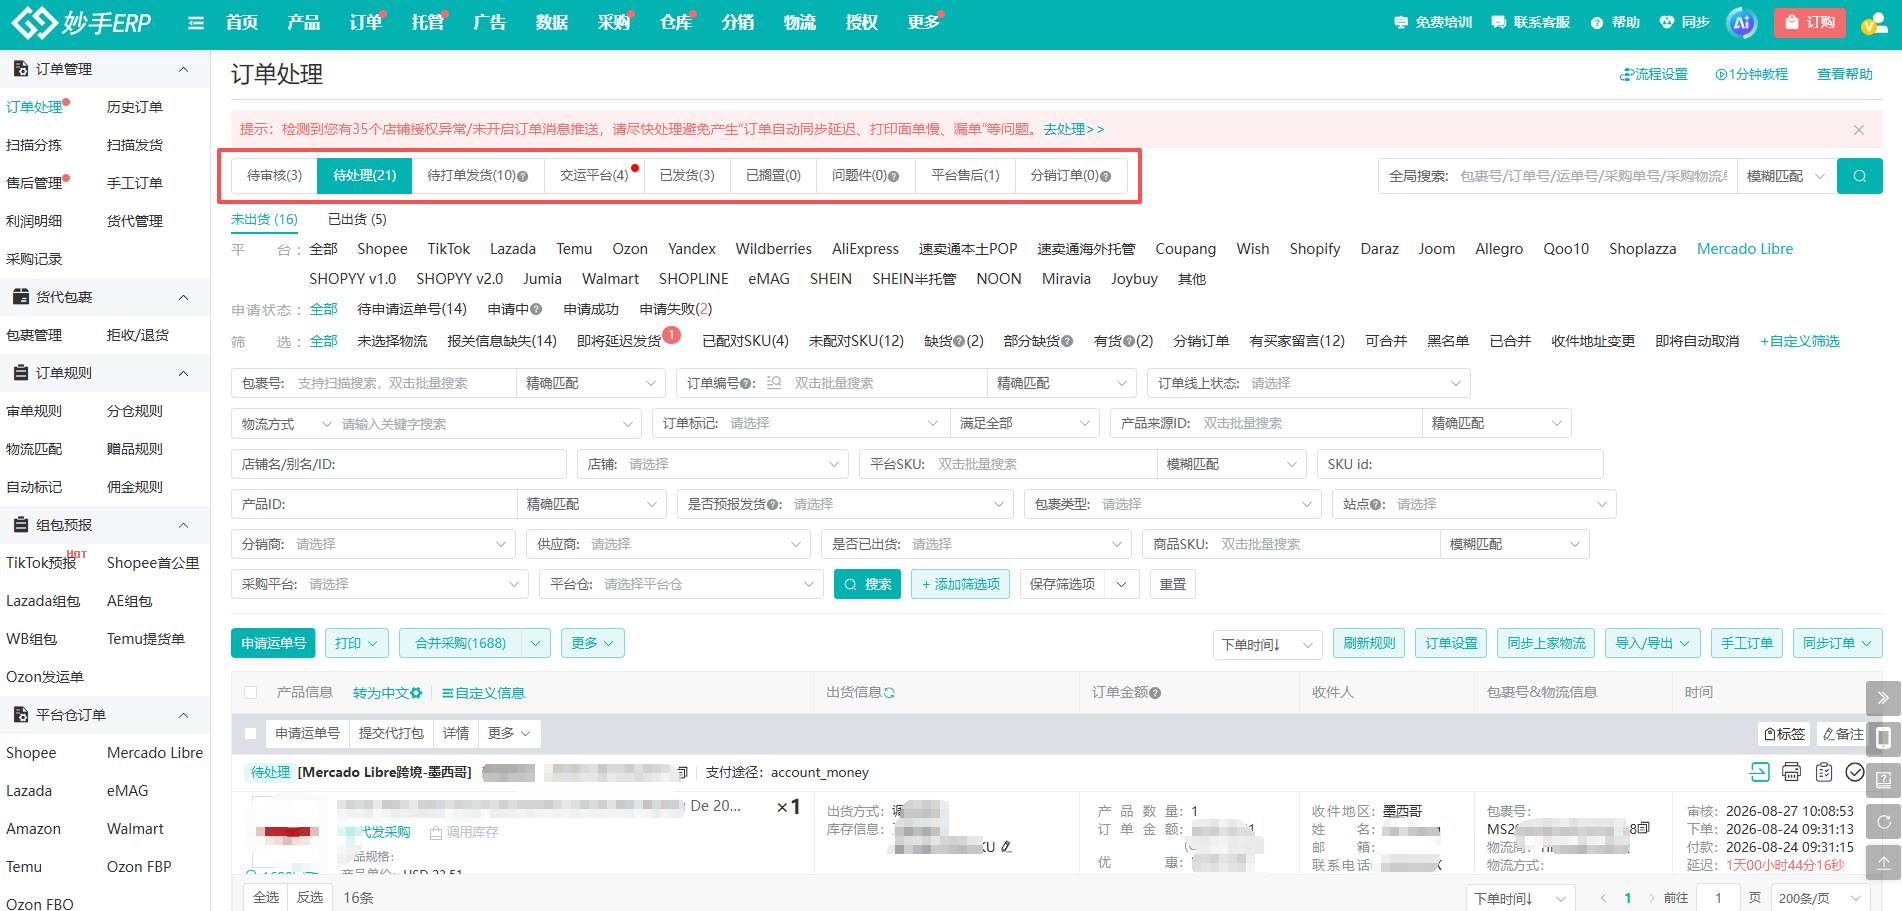This screenshot has height=911, width=1902.
Task: Open the help book floating icon
Action: [1883, 780]
